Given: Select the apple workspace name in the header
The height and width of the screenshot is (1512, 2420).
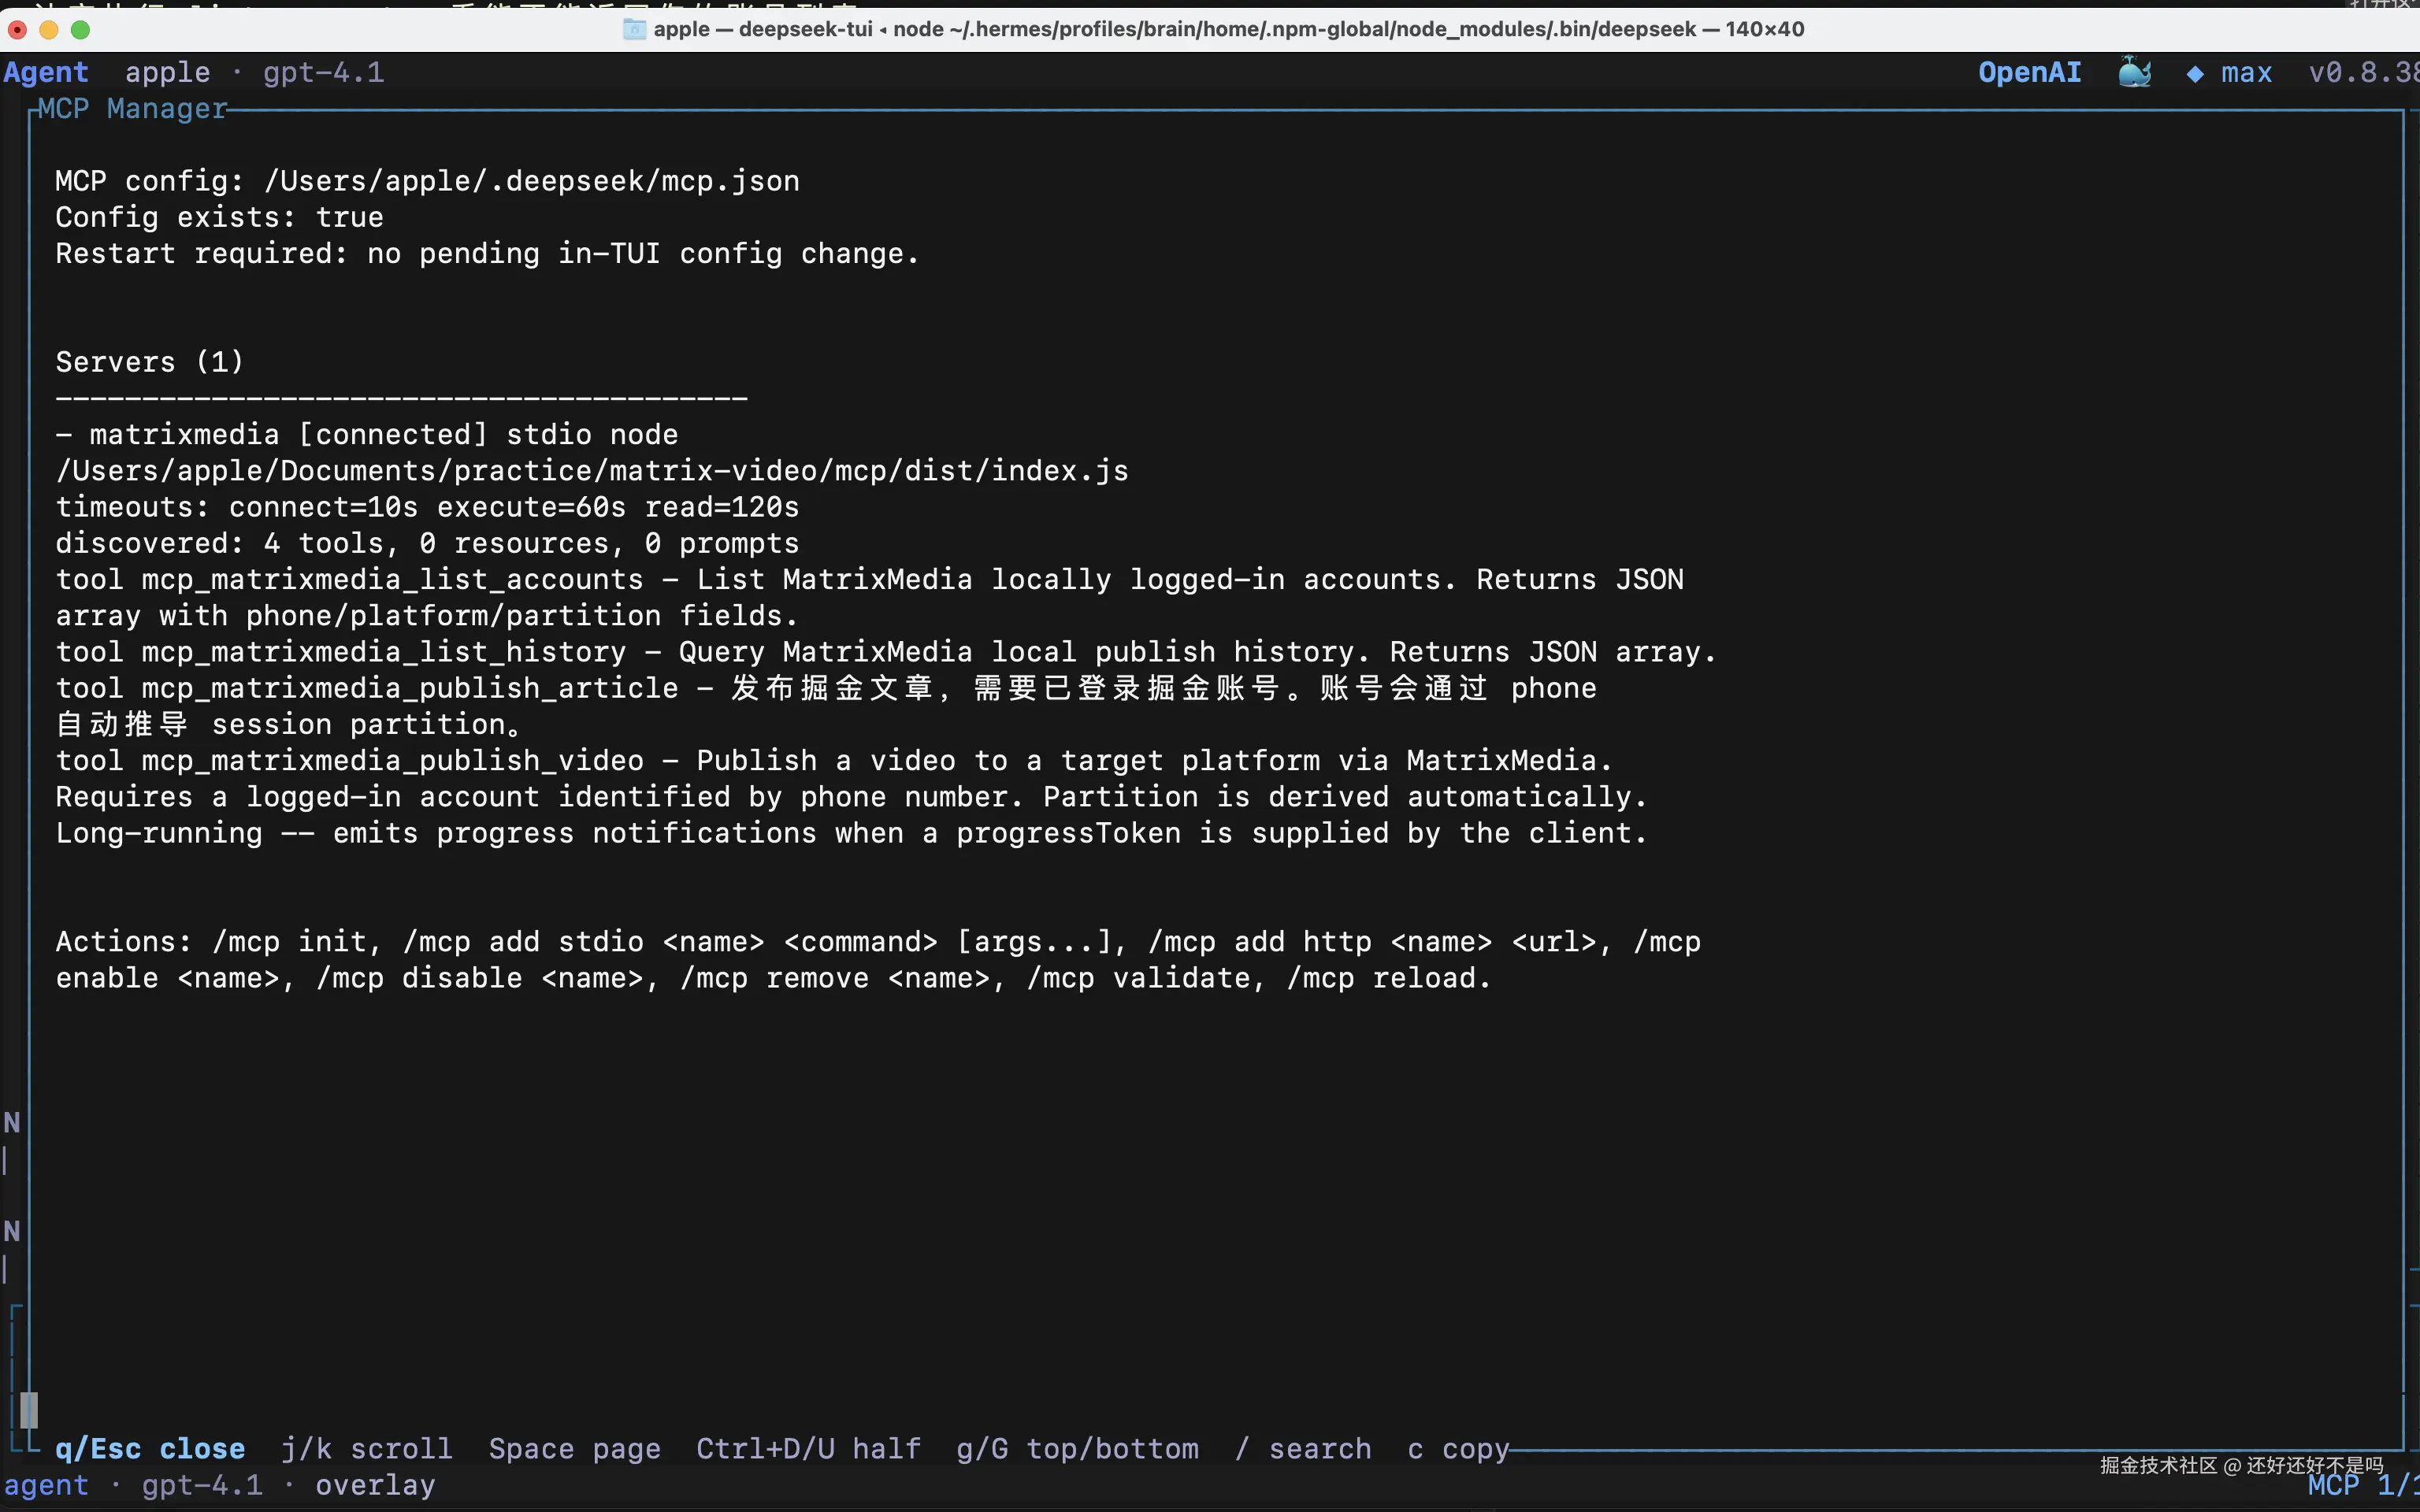Looking at the screenshot, I should (168, 73).
